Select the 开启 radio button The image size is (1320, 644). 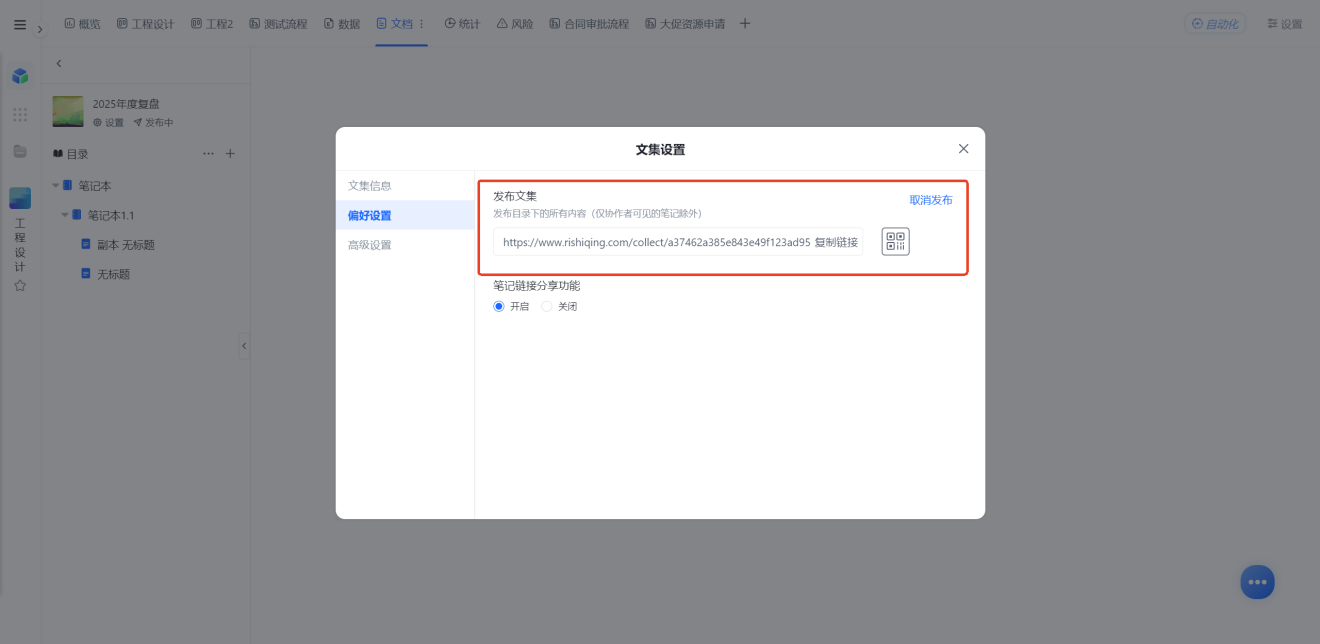pyautogui.click(x=499, y=307)
